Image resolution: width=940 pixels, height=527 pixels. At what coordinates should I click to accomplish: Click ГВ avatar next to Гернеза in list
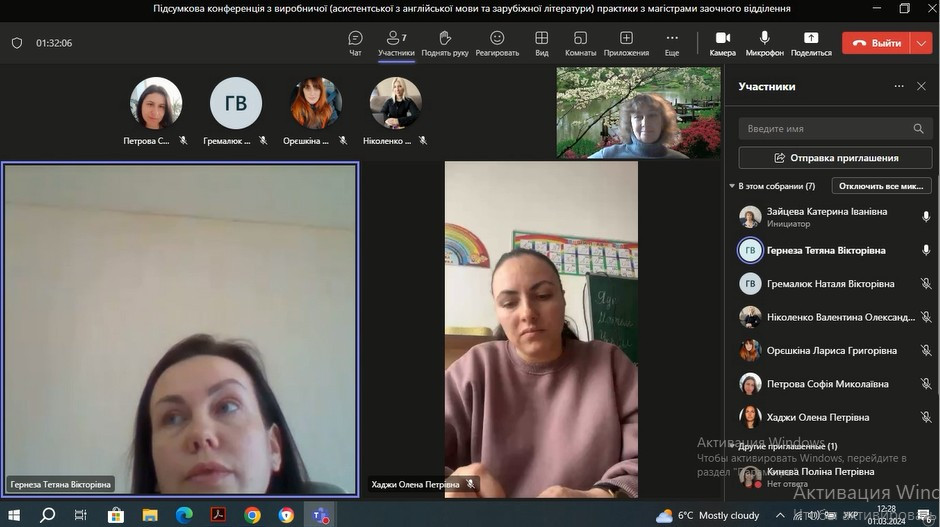tap(749, 251)
